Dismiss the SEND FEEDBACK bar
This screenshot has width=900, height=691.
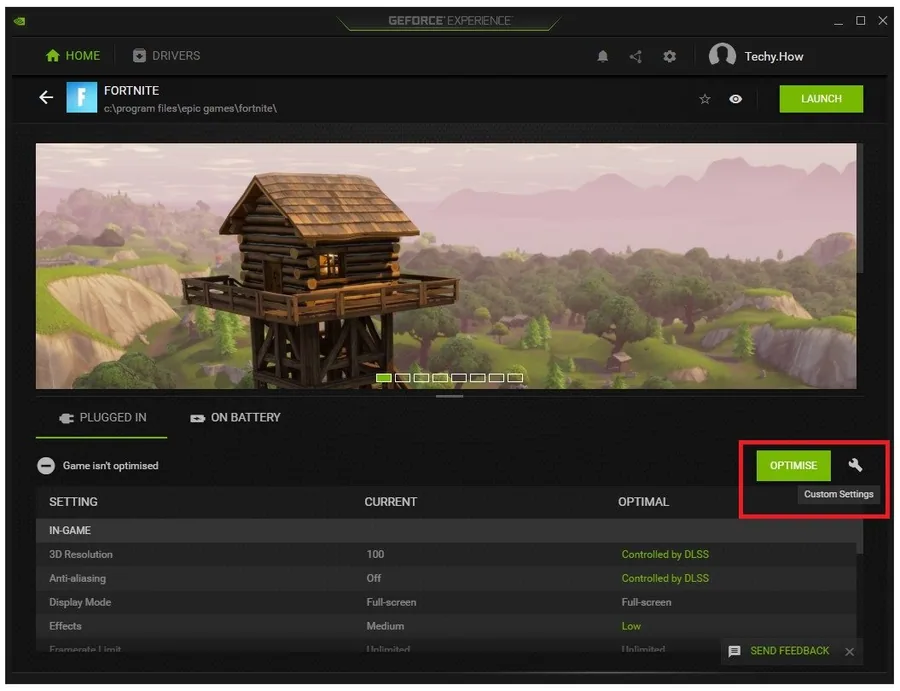tap(849, 651)
